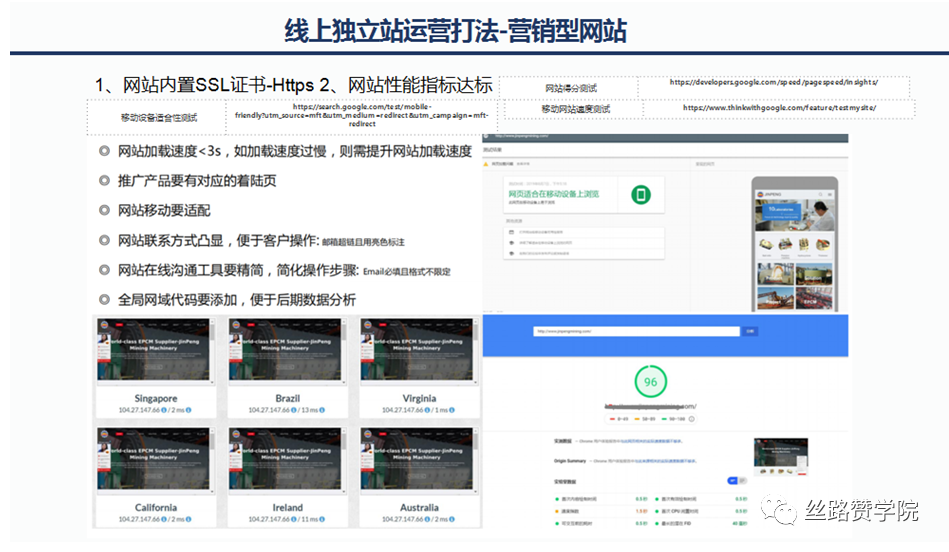Image resolution: width=949 pixels, height=552 pixels.
Task: Click the WeChat logo beside 丝路赞学院
Action: click(x=781, y=510)
